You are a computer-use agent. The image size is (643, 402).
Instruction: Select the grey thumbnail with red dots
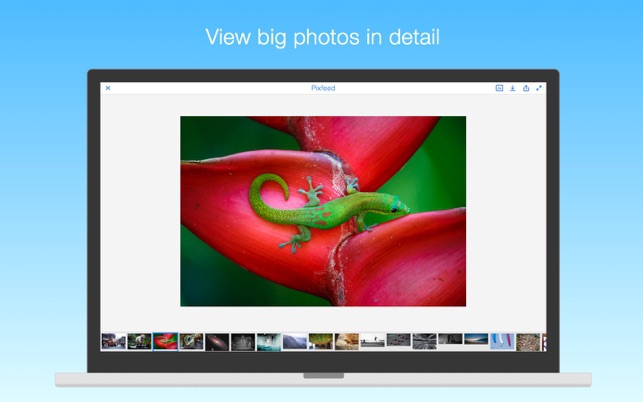coord(399,340)
